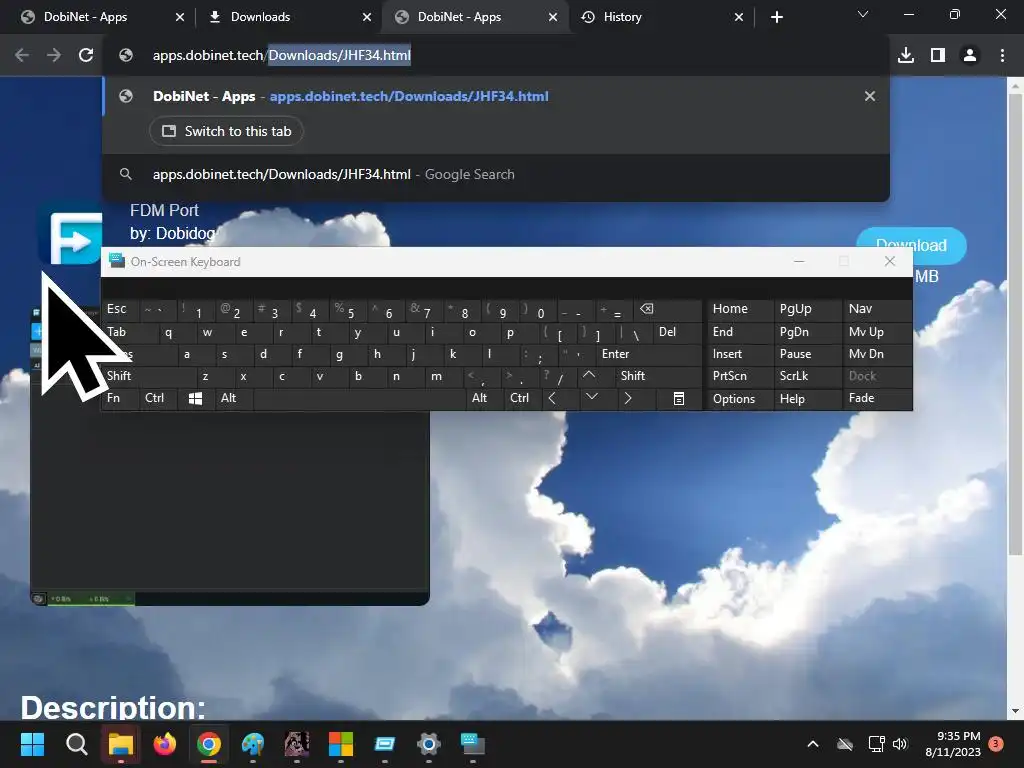
Task: Click the blue Download button
Action: [x=911, y=246]
